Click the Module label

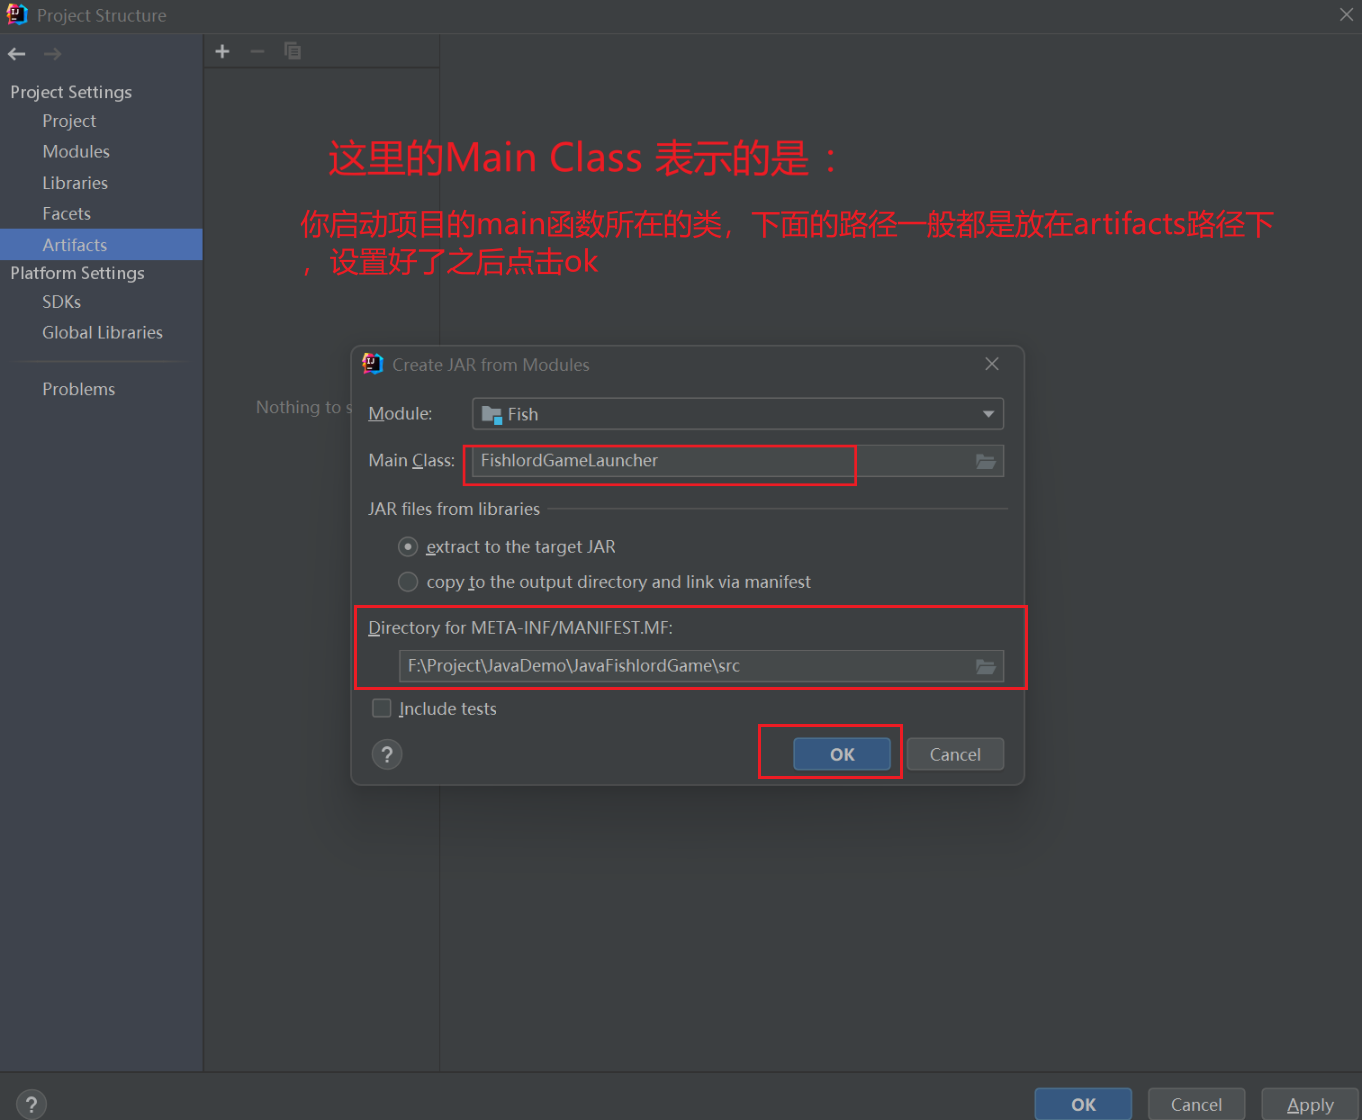(x=400, y=414)
